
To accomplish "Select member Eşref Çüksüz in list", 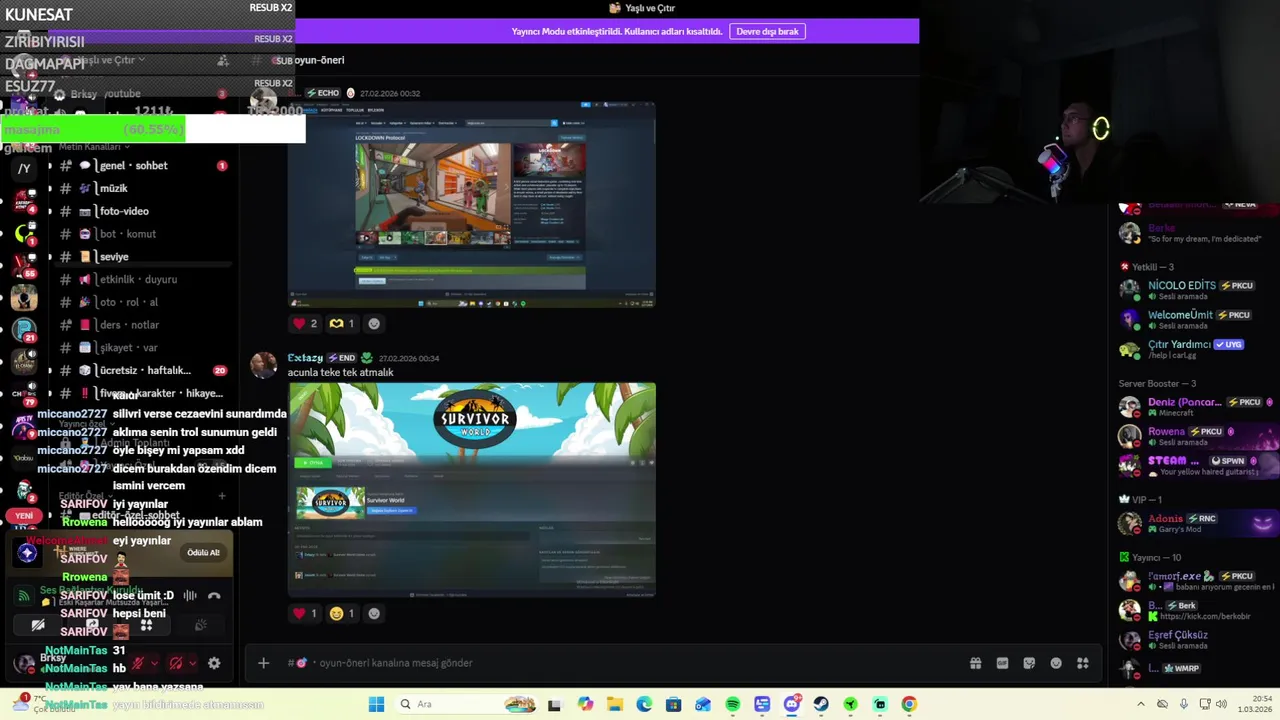I will pyautogui.click(x=1197, y=640).
